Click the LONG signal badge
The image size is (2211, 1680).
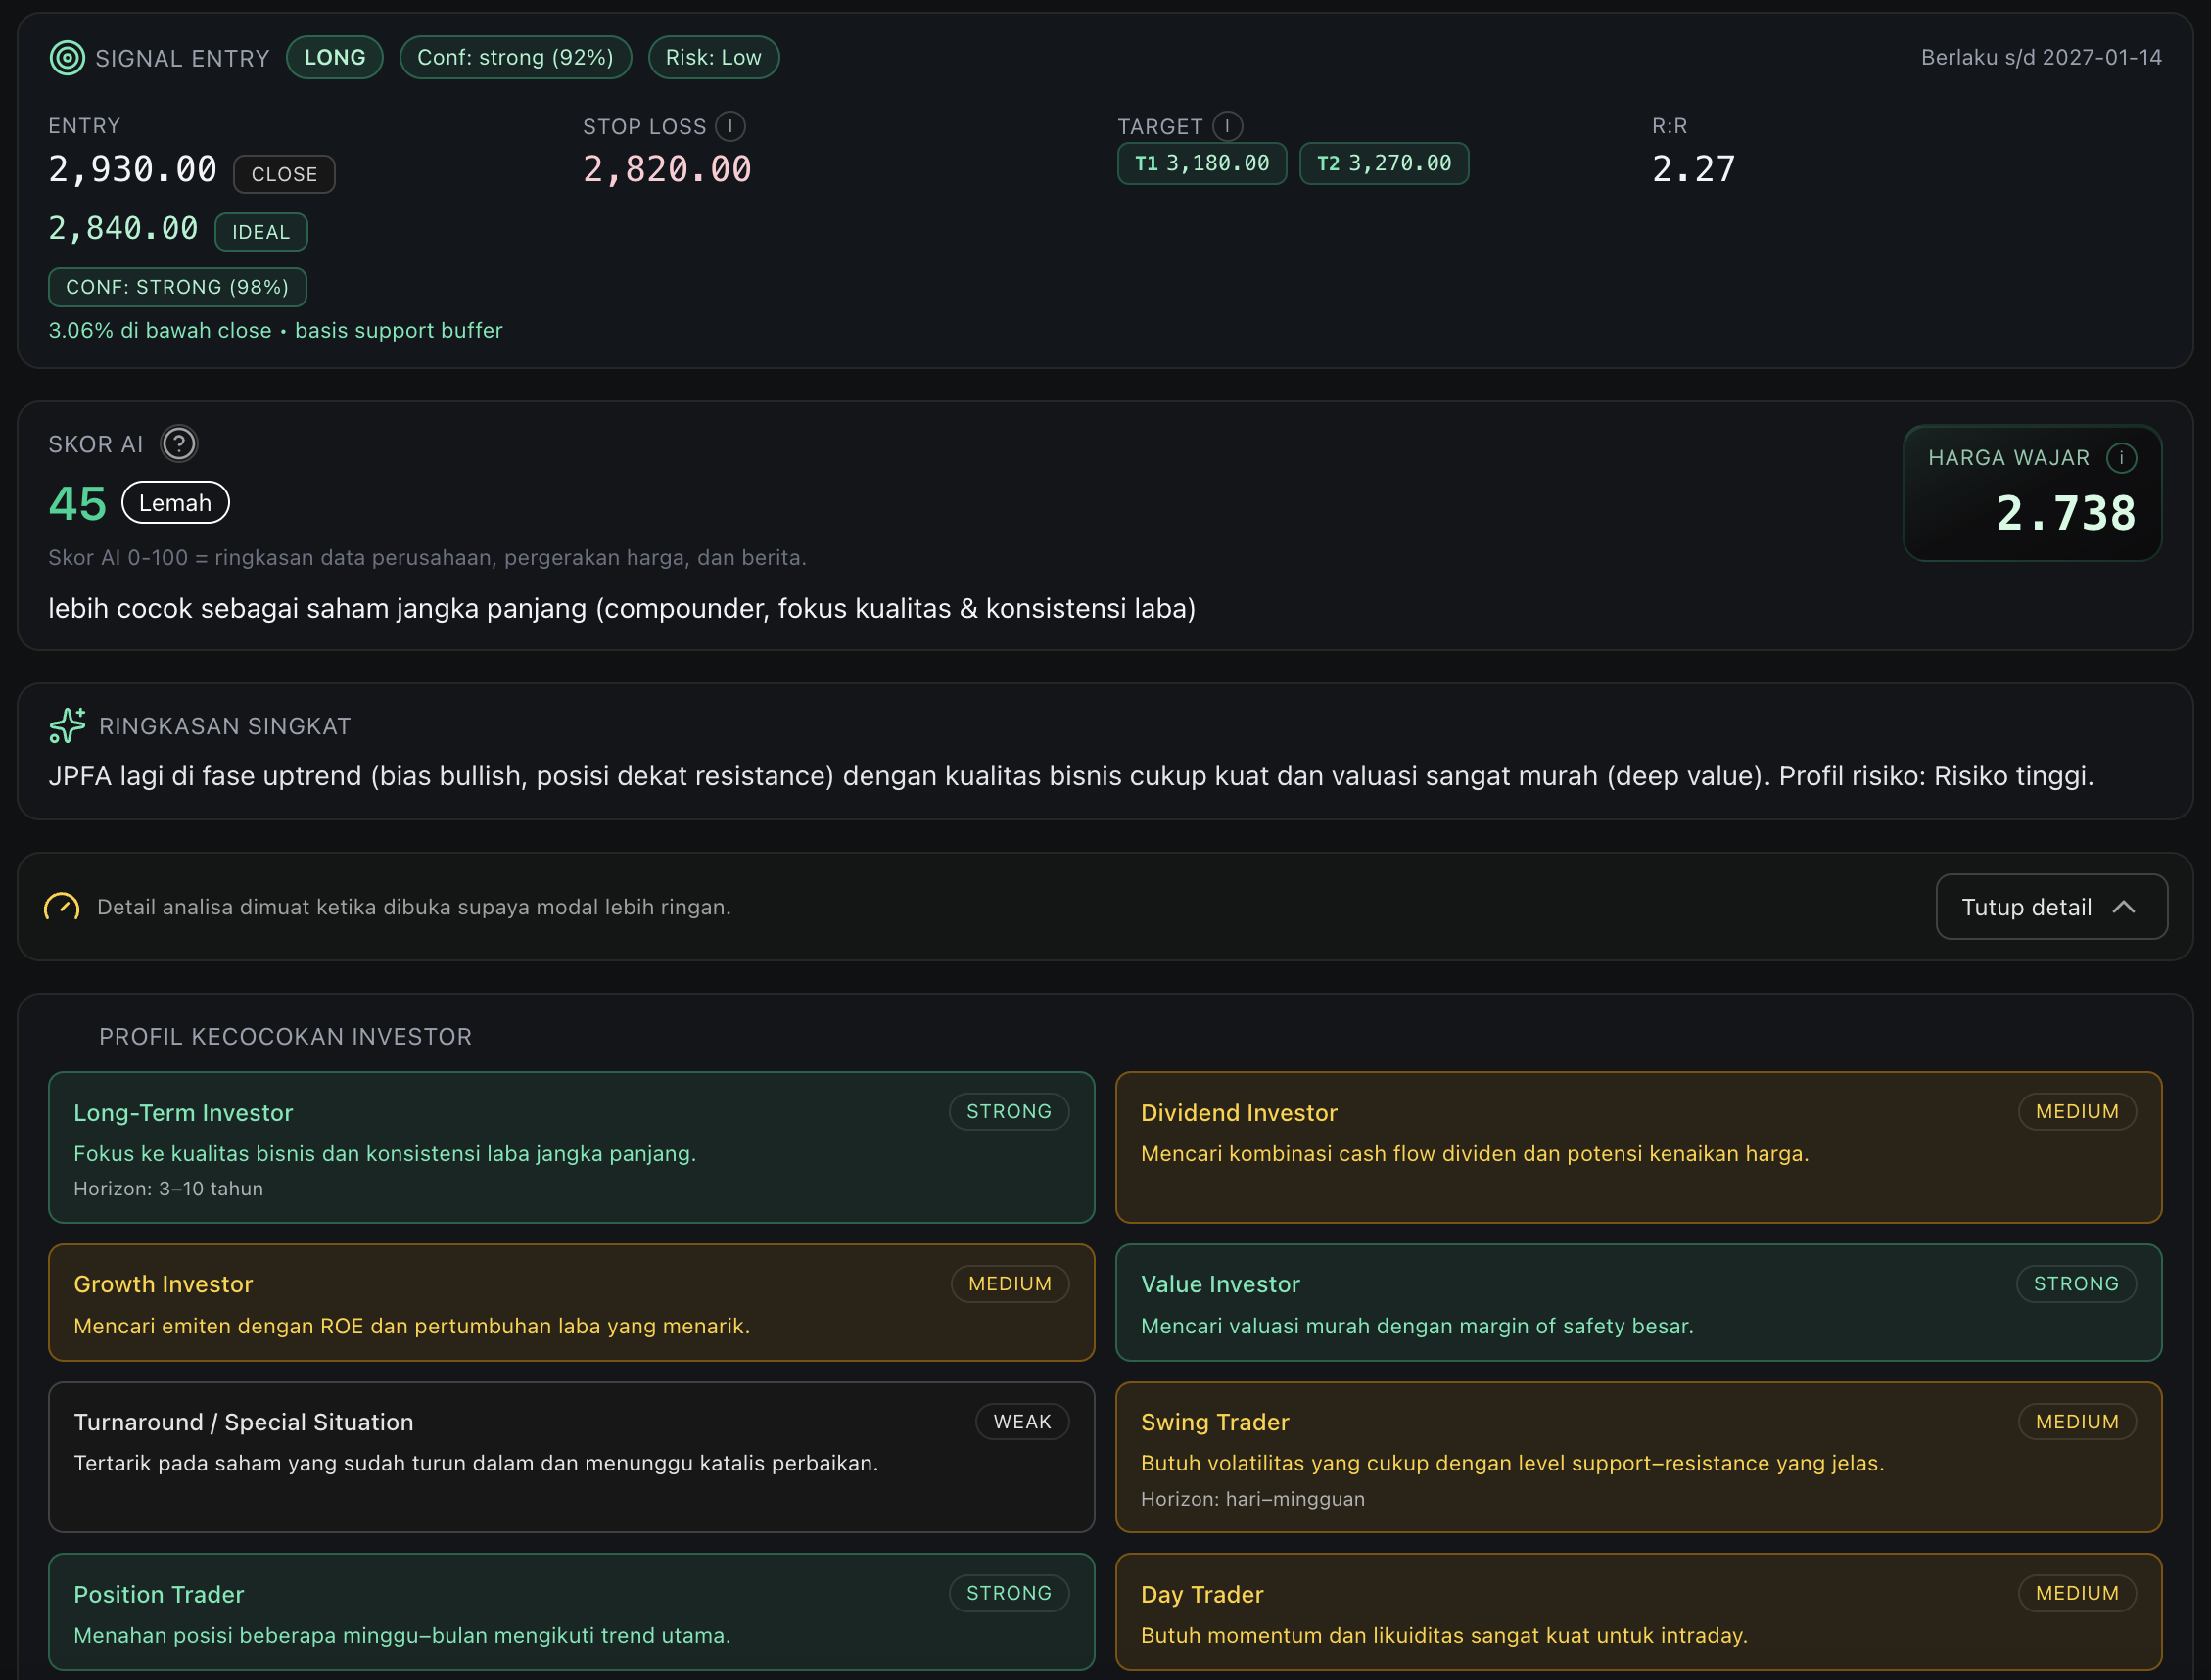click(x=335, y=58)
